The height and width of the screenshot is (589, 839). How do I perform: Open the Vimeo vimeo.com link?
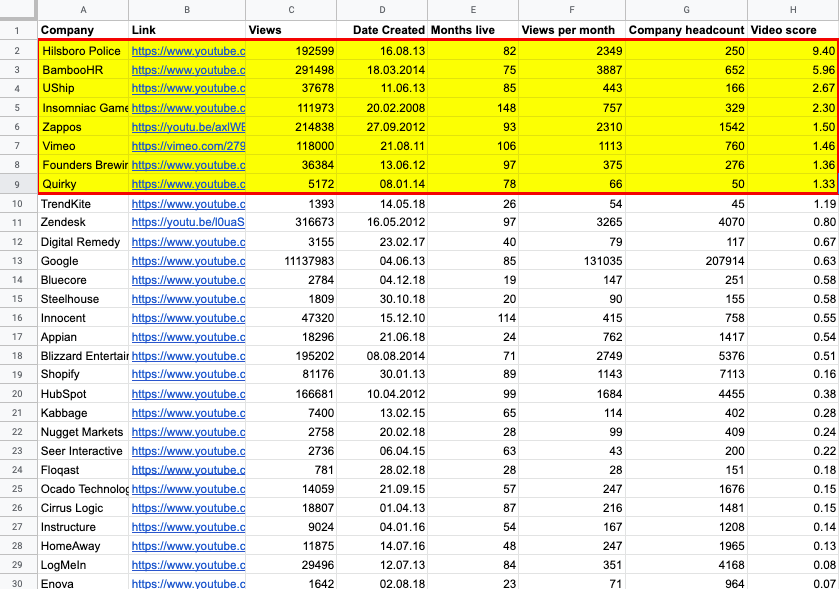click(x=188, y=146)
